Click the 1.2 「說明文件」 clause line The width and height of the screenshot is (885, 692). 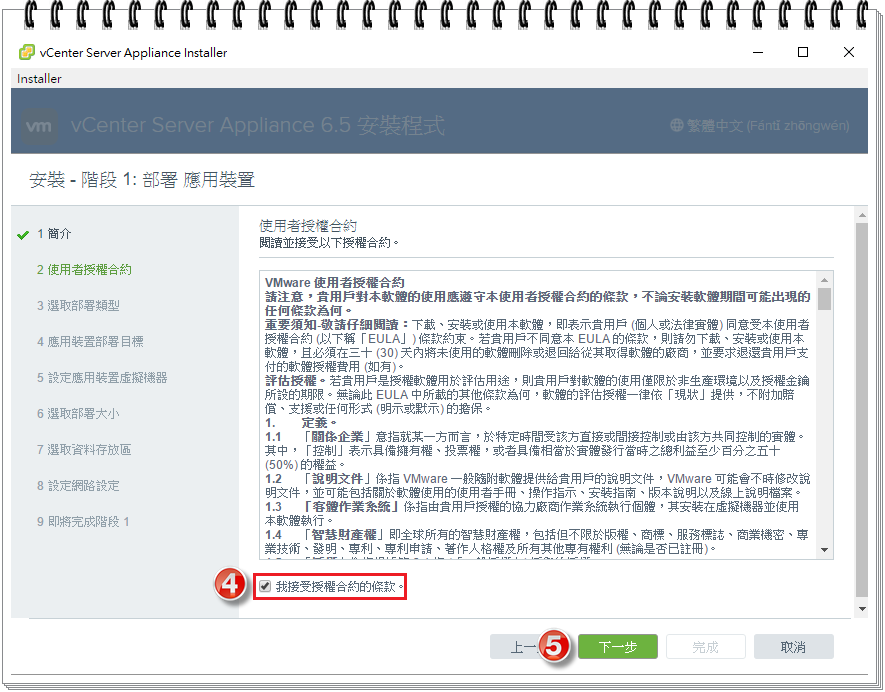[x=537, y=479]
